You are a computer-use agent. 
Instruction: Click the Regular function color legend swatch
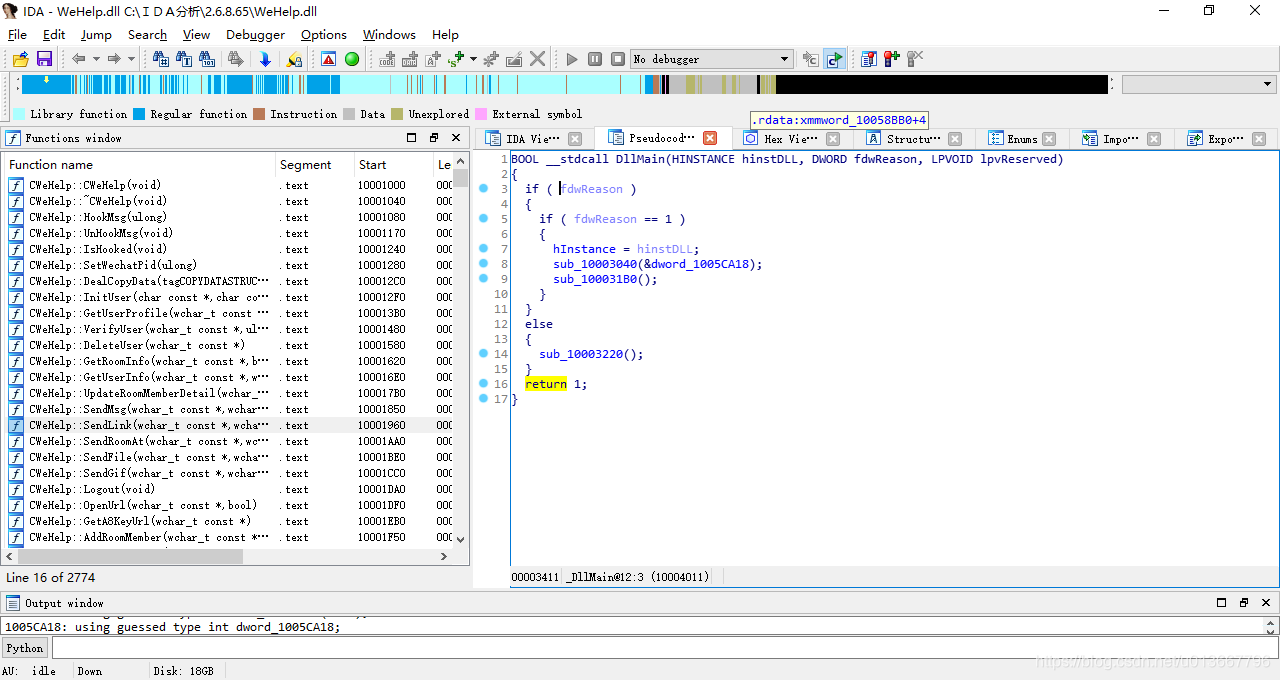tap(139, 114)
